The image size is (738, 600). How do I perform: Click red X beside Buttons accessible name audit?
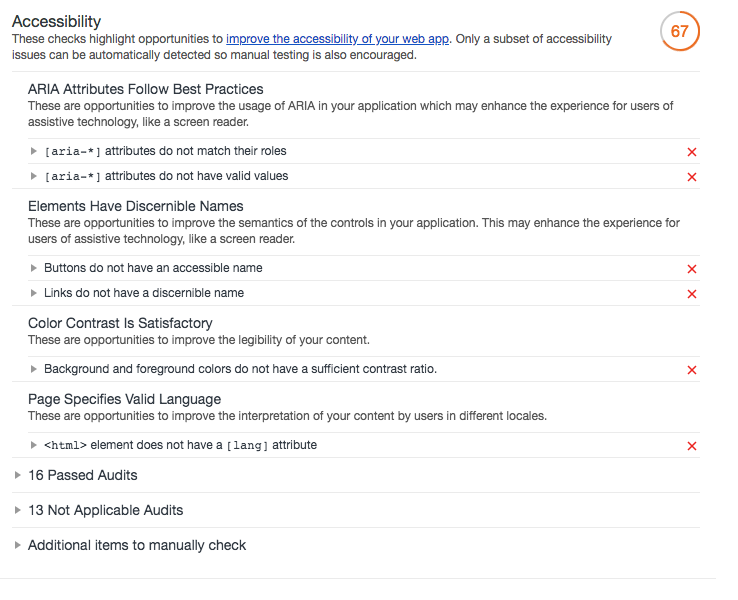coord(692,269)
